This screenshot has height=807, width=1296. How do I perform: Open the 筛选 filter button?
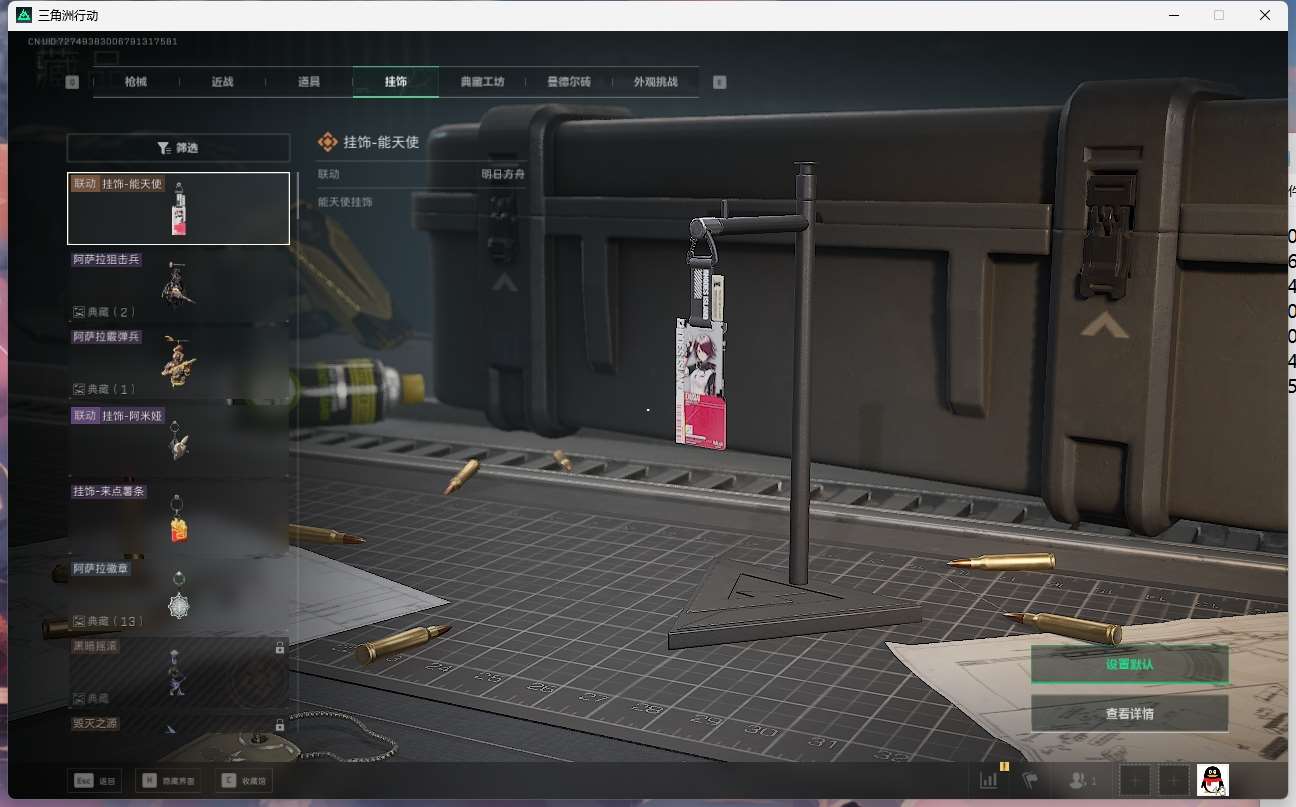pos(178,148)
